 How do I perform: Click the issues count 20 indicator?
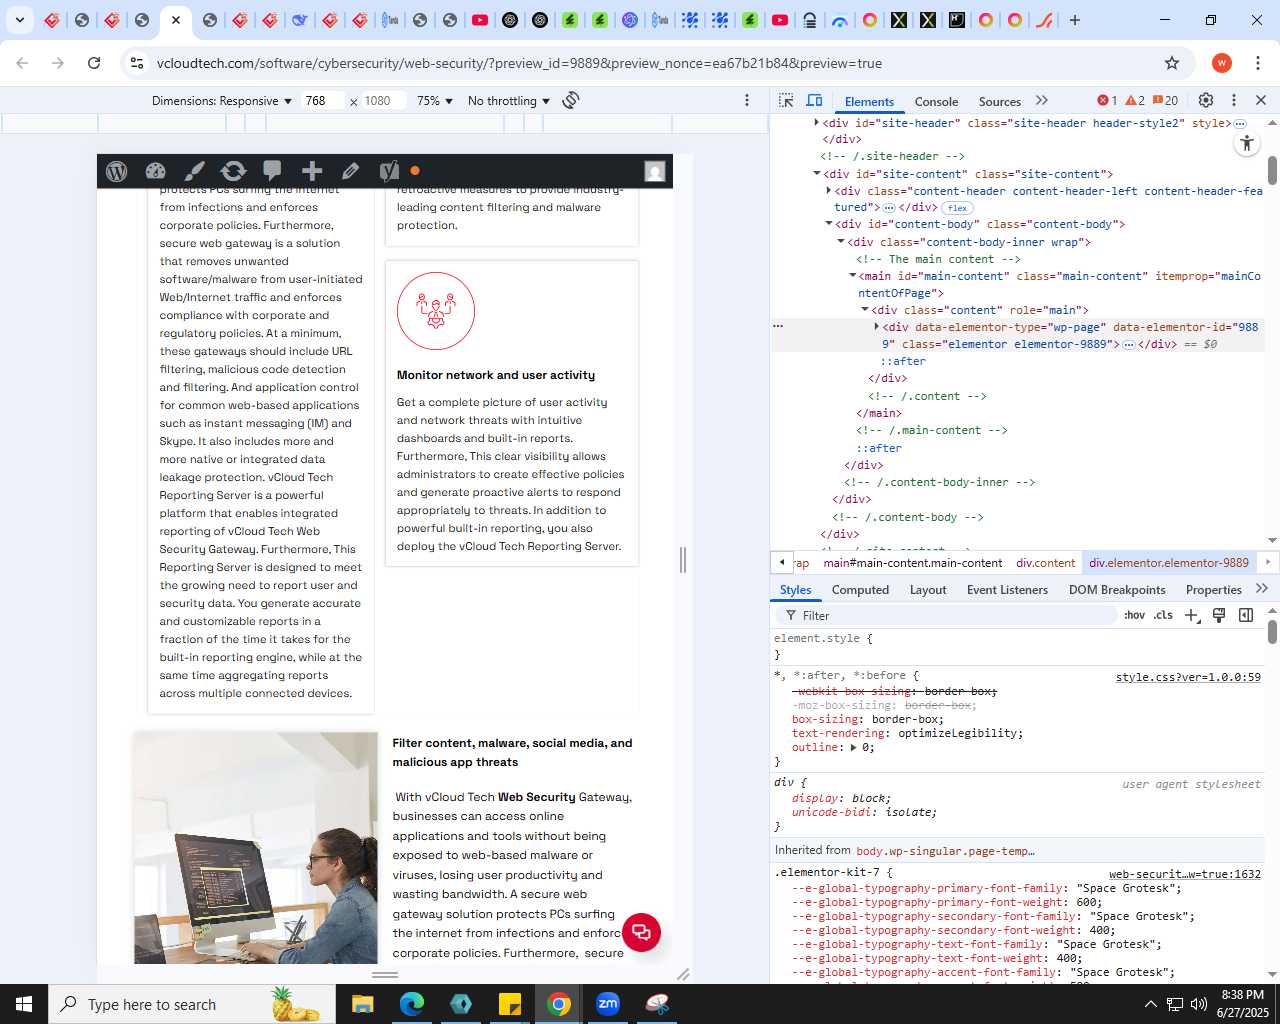(1165, 100)
